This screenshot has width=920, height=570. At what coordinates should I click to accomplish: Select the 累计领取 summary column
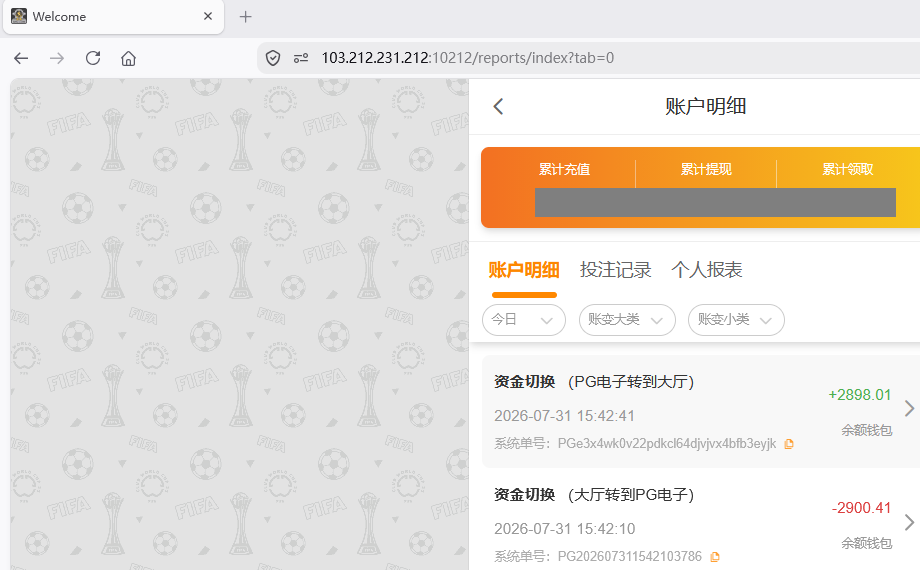click(848, 170)
